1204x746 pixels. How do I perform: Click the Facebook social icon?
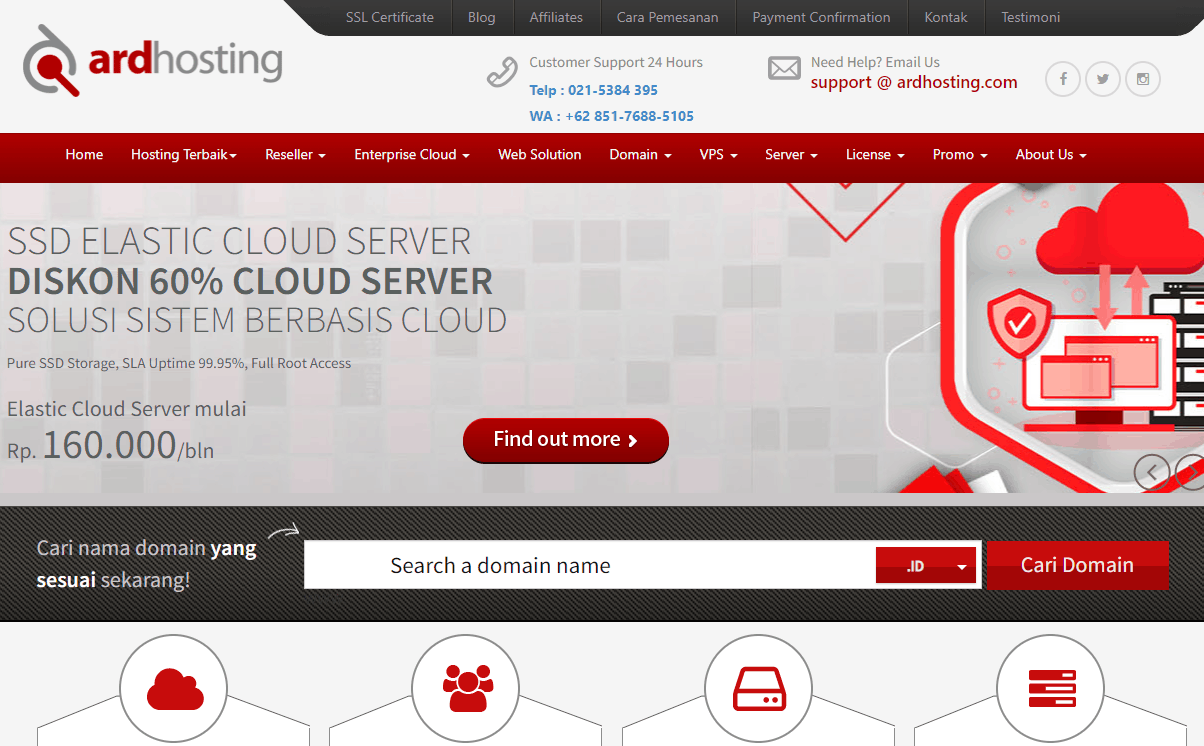1063,79
